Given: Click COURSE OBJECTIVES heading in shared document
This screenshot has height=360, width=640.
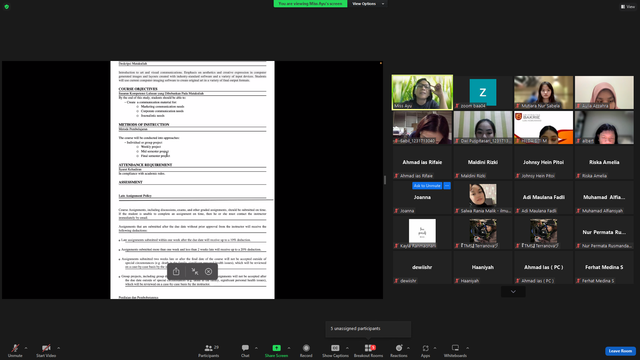Looking at the screenshot, I should point(138,89).
